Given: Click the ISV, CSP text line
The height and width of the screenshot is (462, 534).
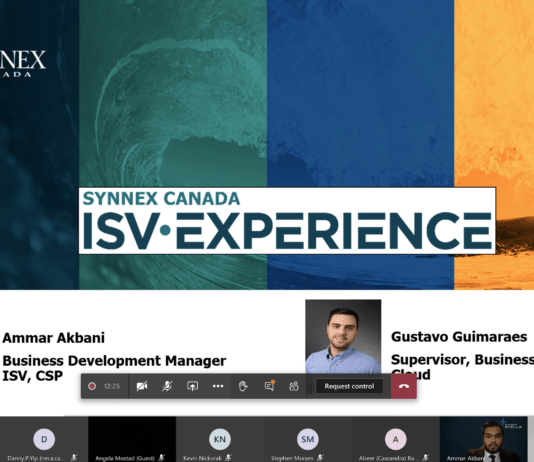Looking at the screenshot, I should click(32, 376).
